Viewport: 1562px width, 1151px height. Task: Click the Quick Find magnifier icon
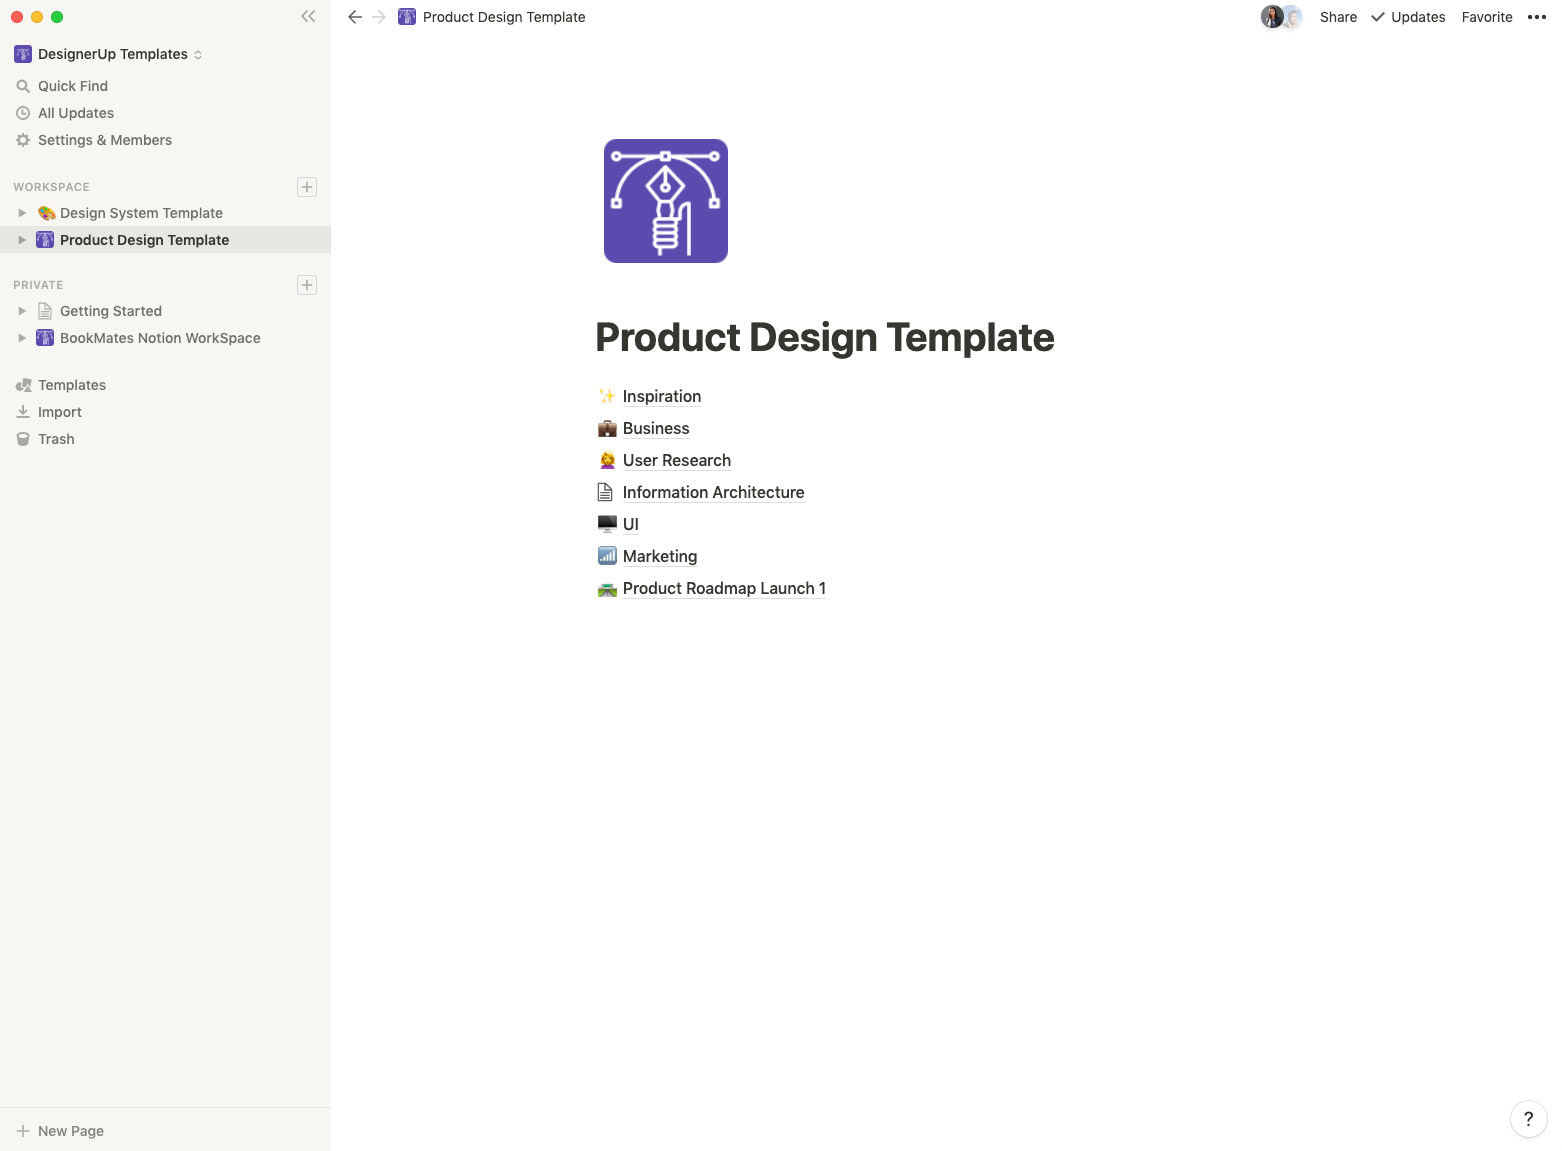point(23,86)
